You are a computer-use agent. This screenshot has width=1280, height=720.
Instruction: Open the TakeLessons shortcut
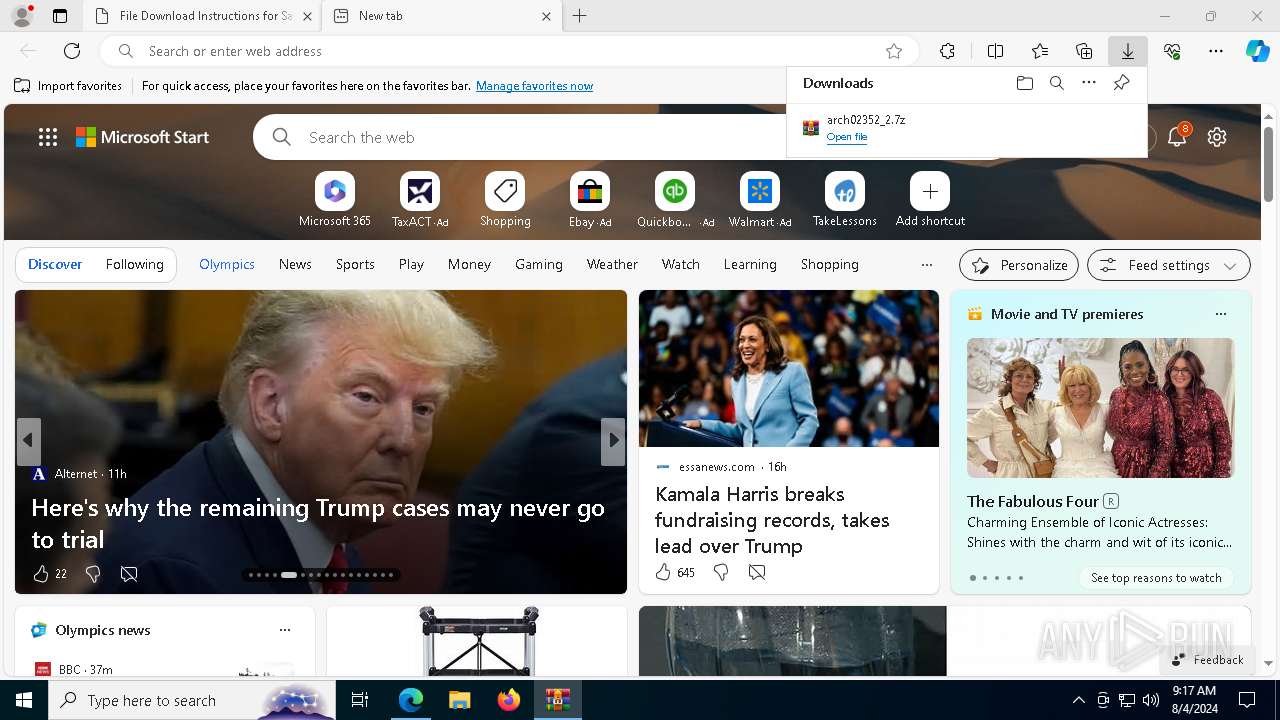(845, 200)
